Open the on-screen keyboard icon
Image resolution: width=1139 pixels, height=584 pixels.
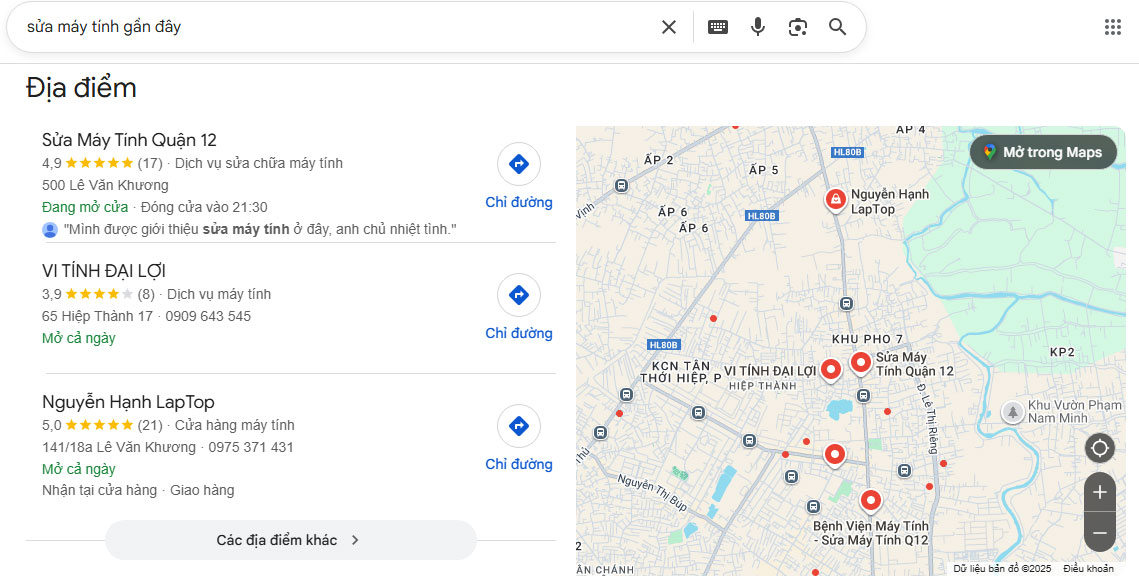pyautogui.click(x=718, y=27)
